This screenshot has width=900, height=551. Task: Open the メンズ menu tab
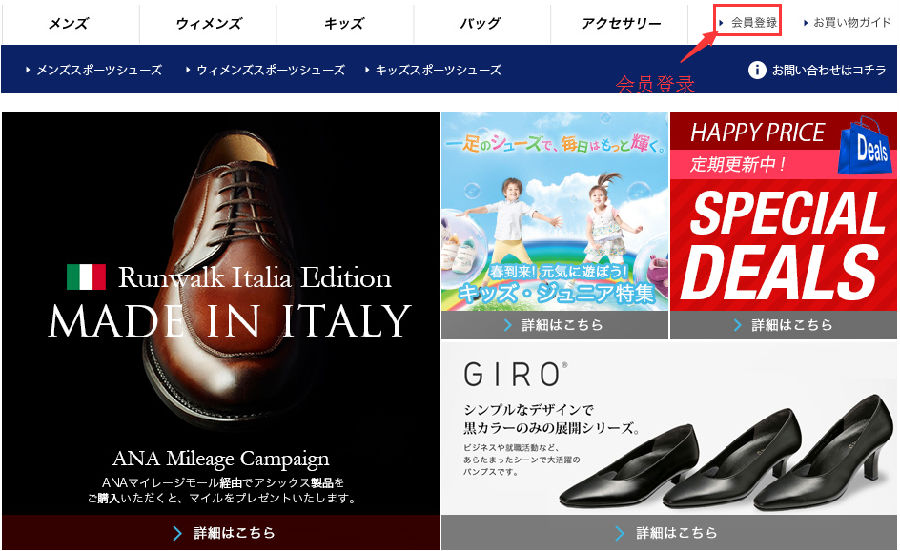70,24
